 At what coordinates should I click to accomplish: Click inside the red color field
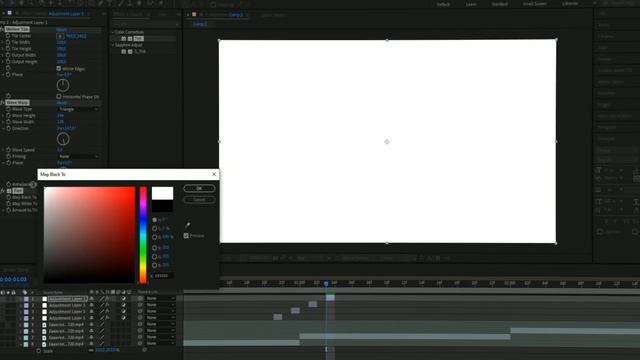point(89,235)
